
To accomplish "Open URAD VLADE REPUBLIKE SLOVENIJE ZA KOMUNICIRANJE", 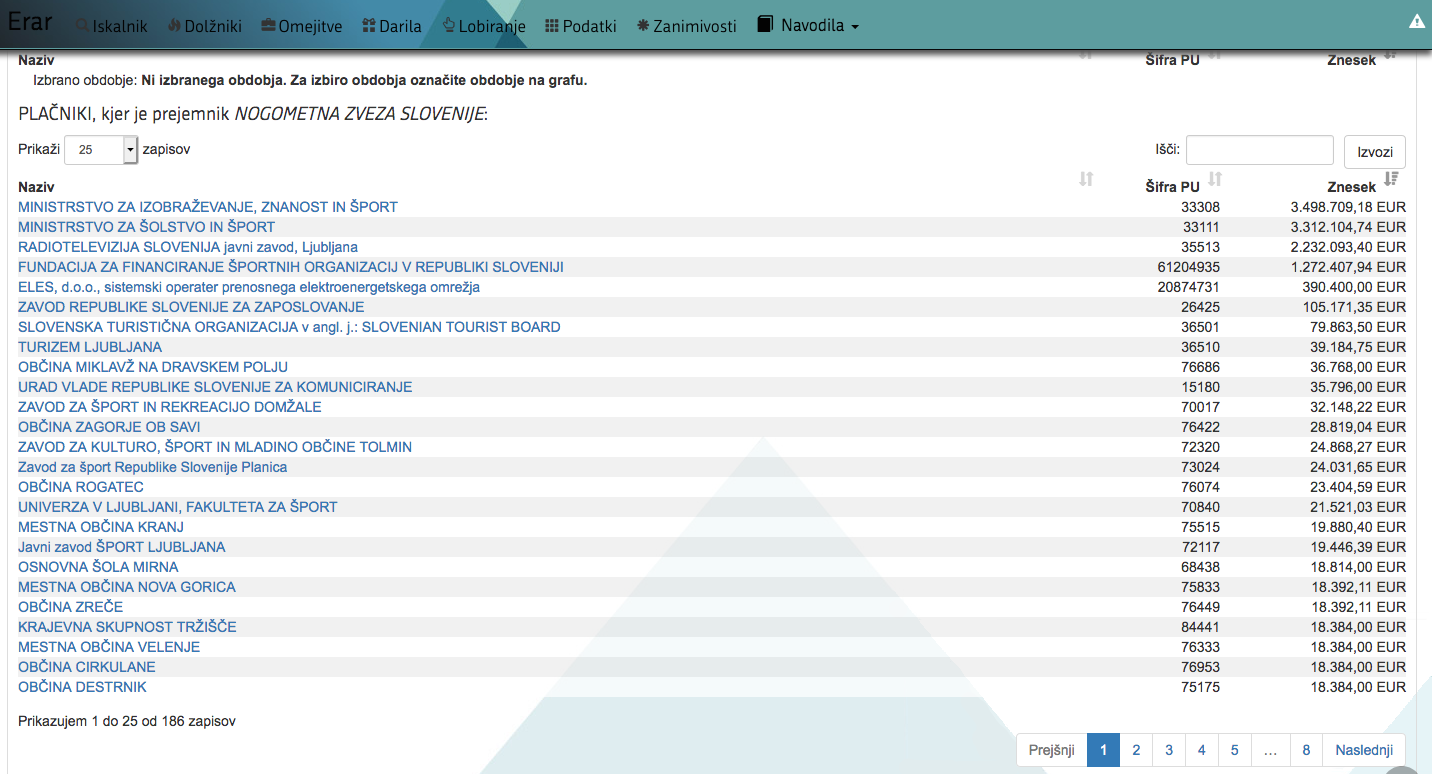I will pos(215,387).
